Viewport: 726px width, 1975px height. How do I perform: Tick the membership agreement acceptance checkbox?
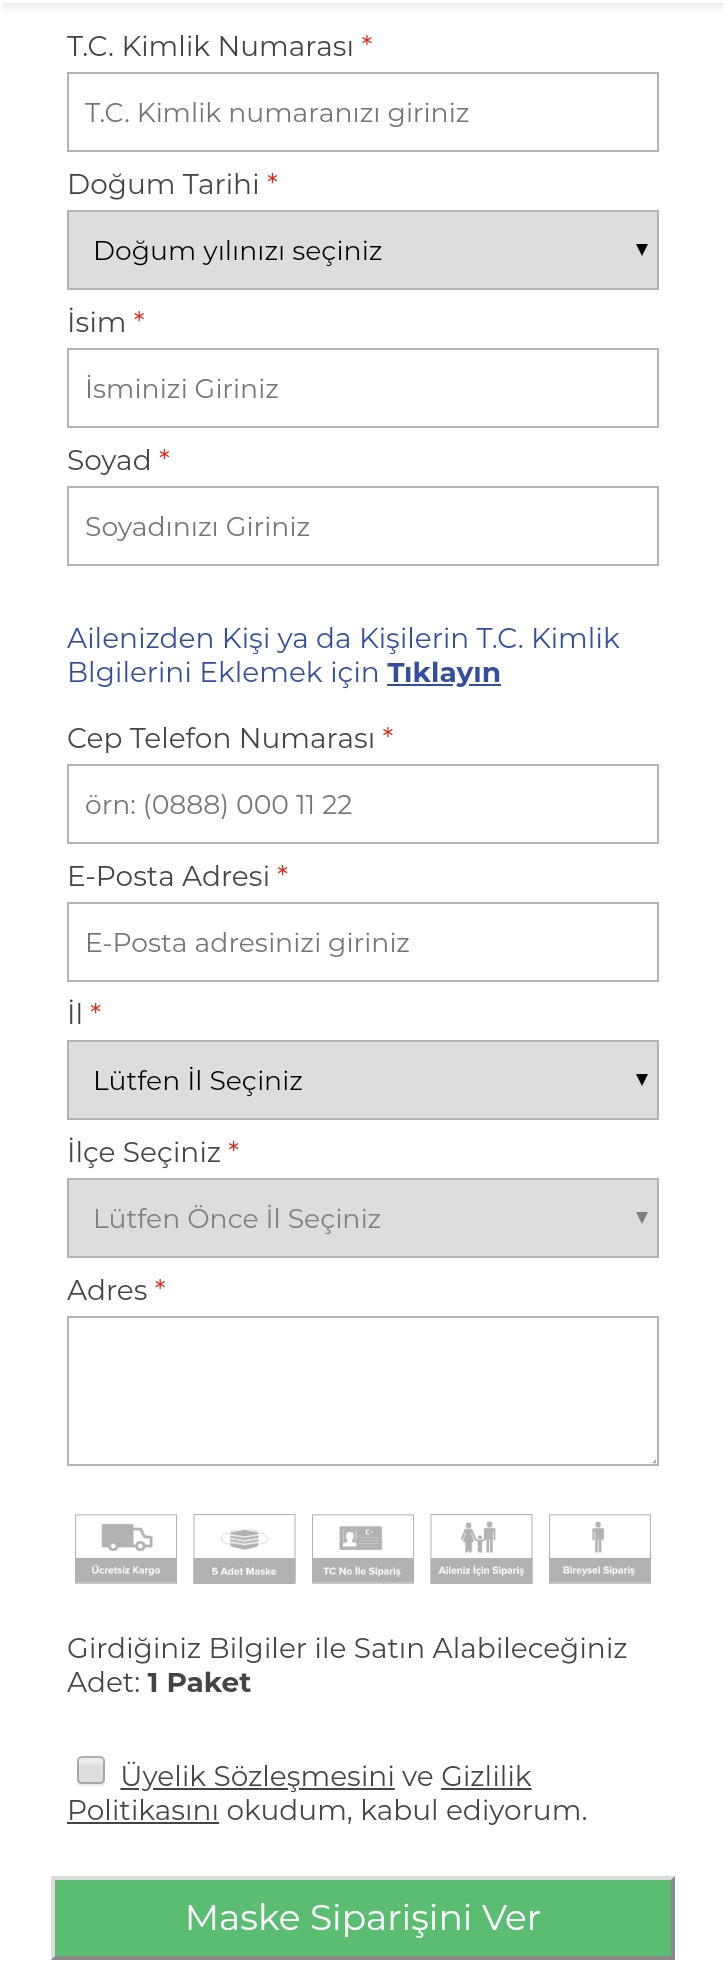pos(91,1770)
